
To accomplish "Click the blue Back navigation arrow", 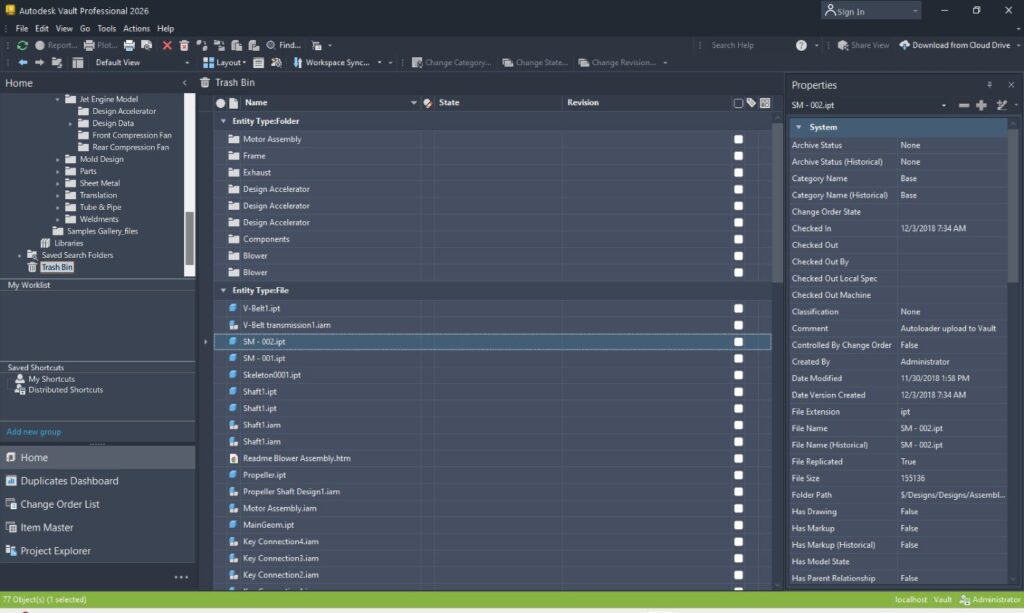I will [x=23, y=62].
